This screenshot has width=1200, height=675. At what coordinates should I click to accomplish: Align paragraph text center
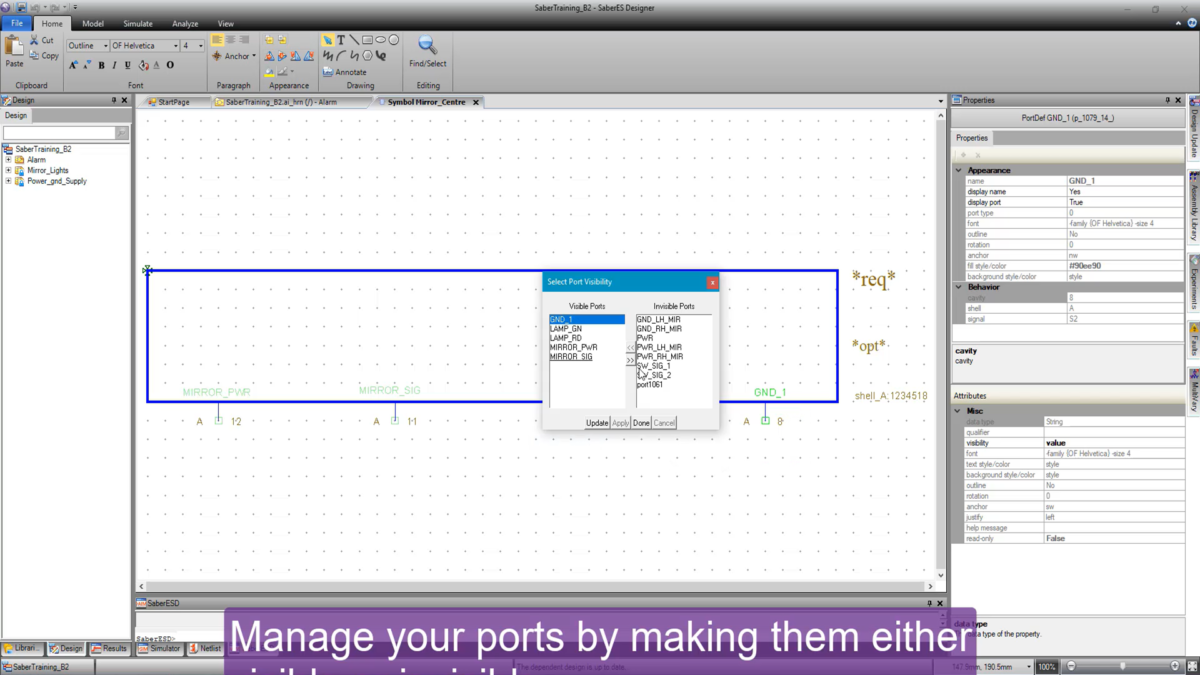tap(230, 40)
